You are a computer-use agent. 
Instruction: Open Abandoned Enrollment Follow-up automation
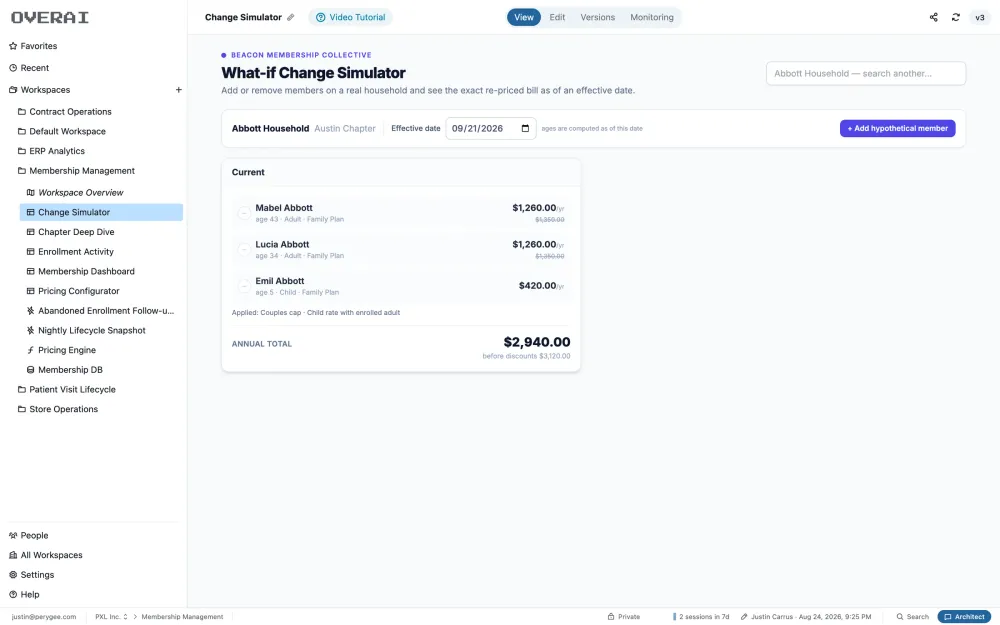101,311
